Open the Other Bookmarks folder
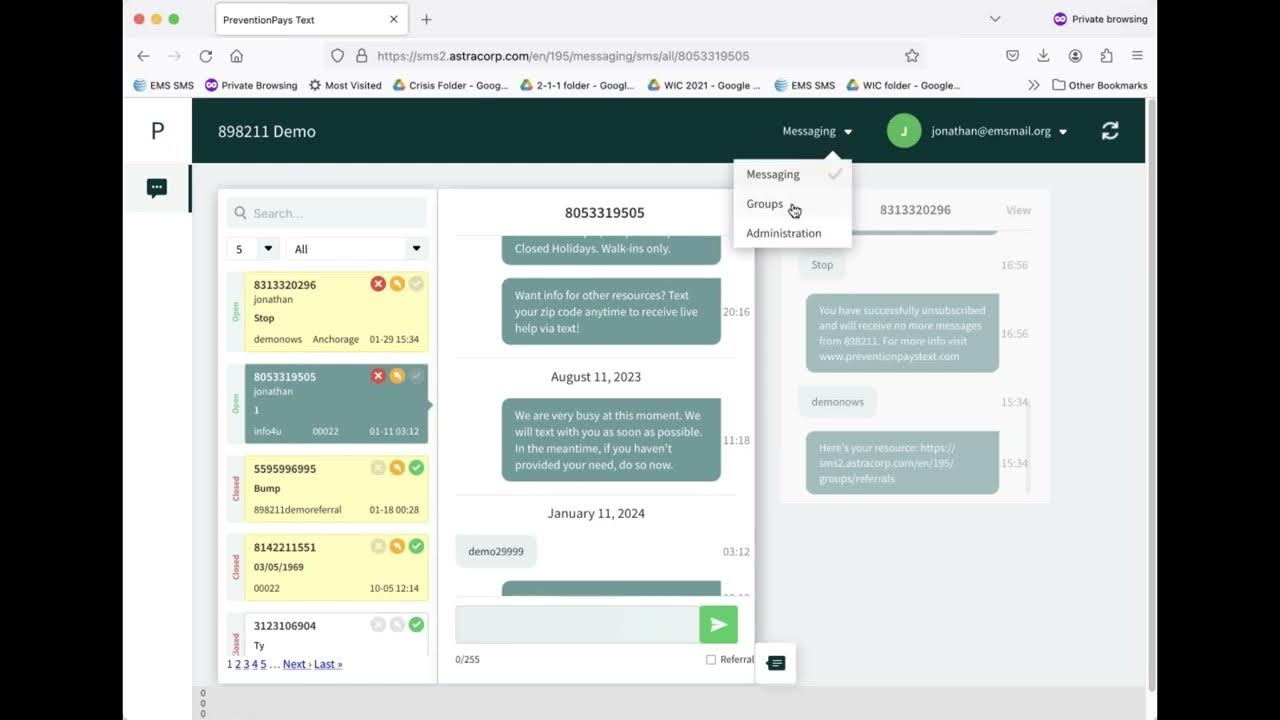Viewport: 1280px width, 720px height. 1099,85
